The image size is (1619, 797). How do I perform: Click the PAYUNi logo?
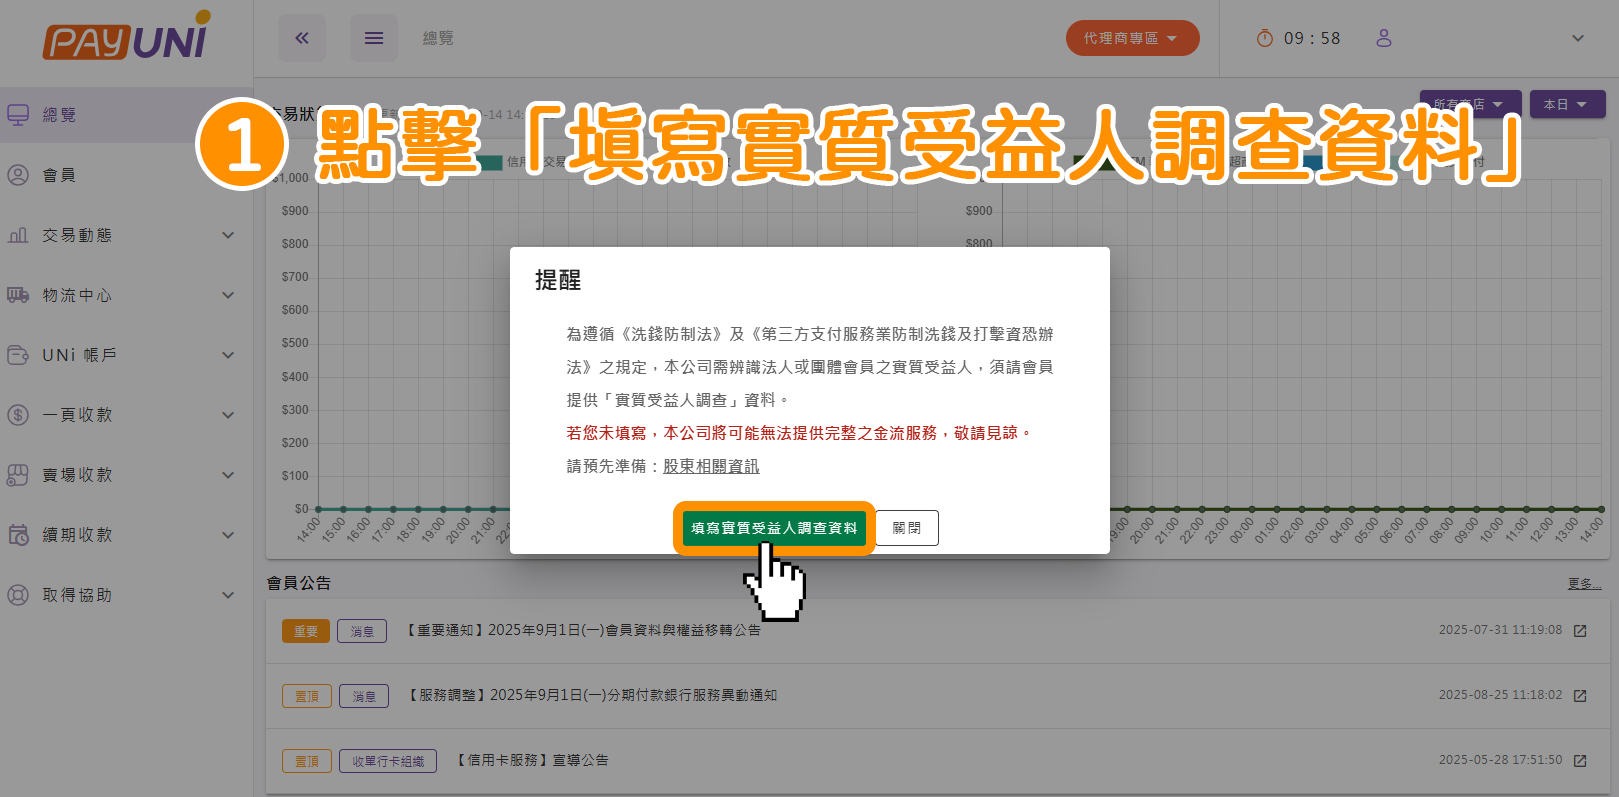tap(126, 38)
